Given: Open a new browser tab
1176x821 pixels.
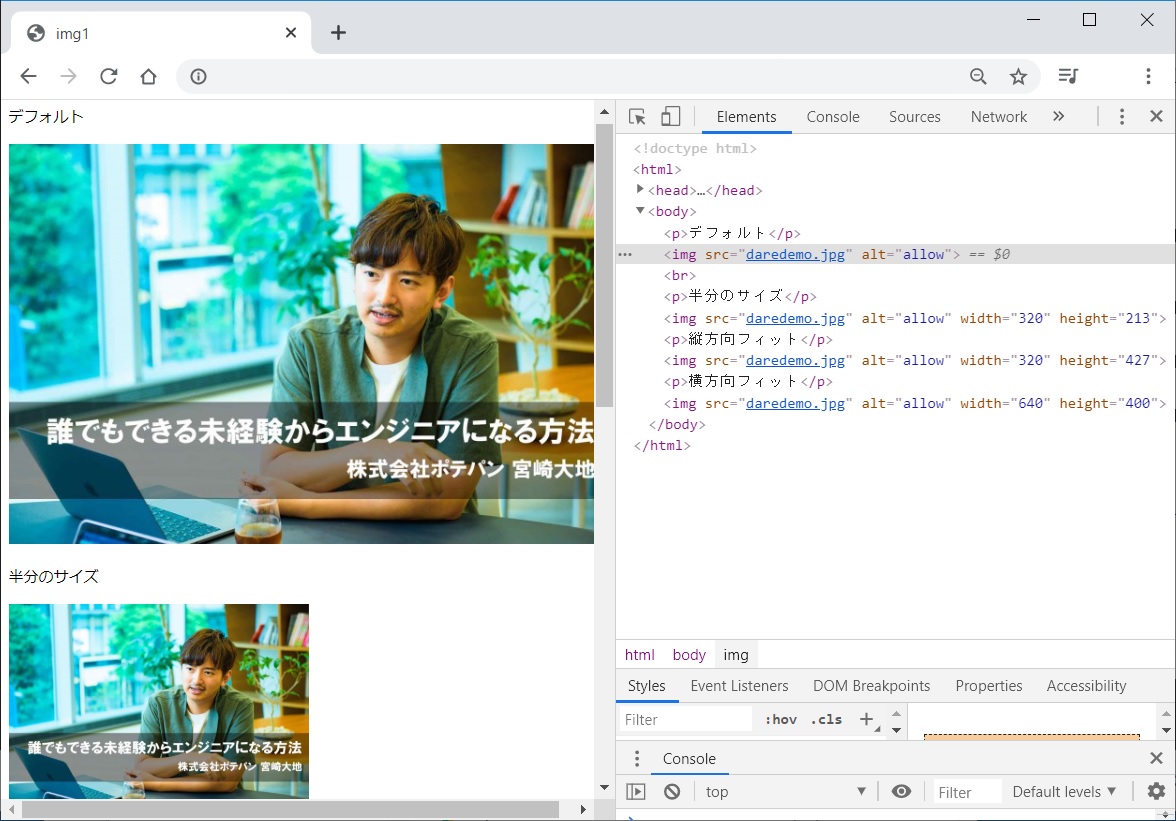Looking at the screenshot, I should pyautogui.click(x=338, y=32).
